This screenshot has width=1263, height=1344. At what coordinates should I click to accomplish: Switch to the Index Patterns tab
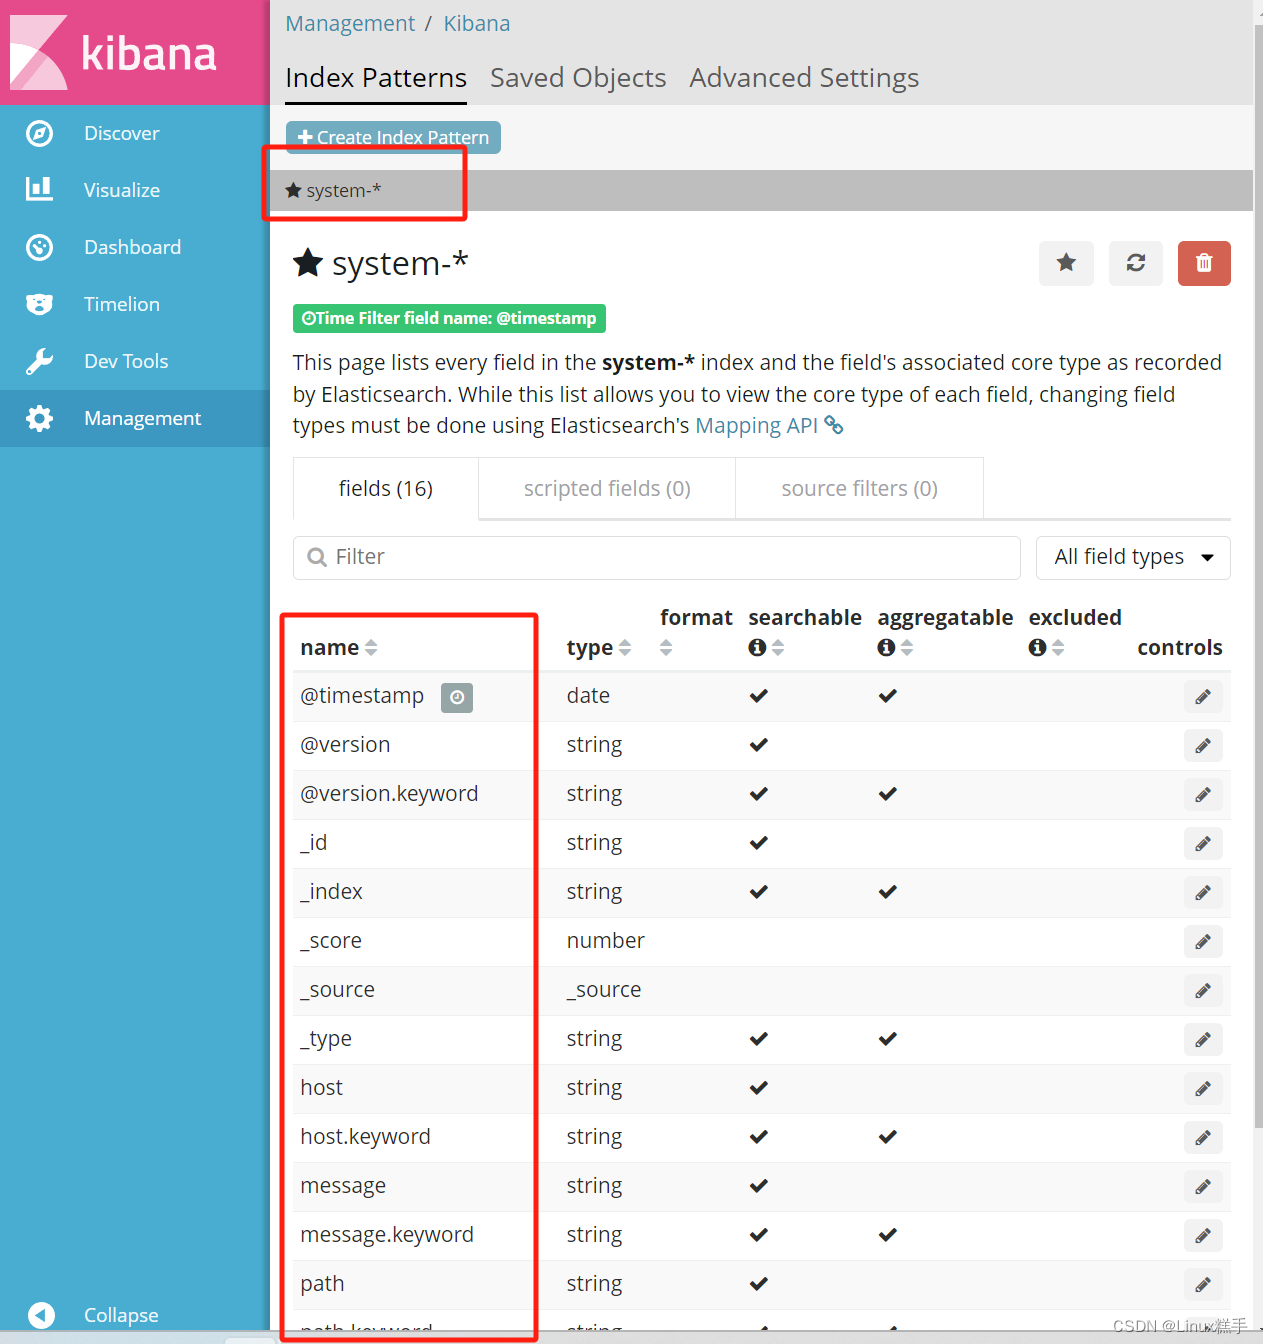(376, 78)
